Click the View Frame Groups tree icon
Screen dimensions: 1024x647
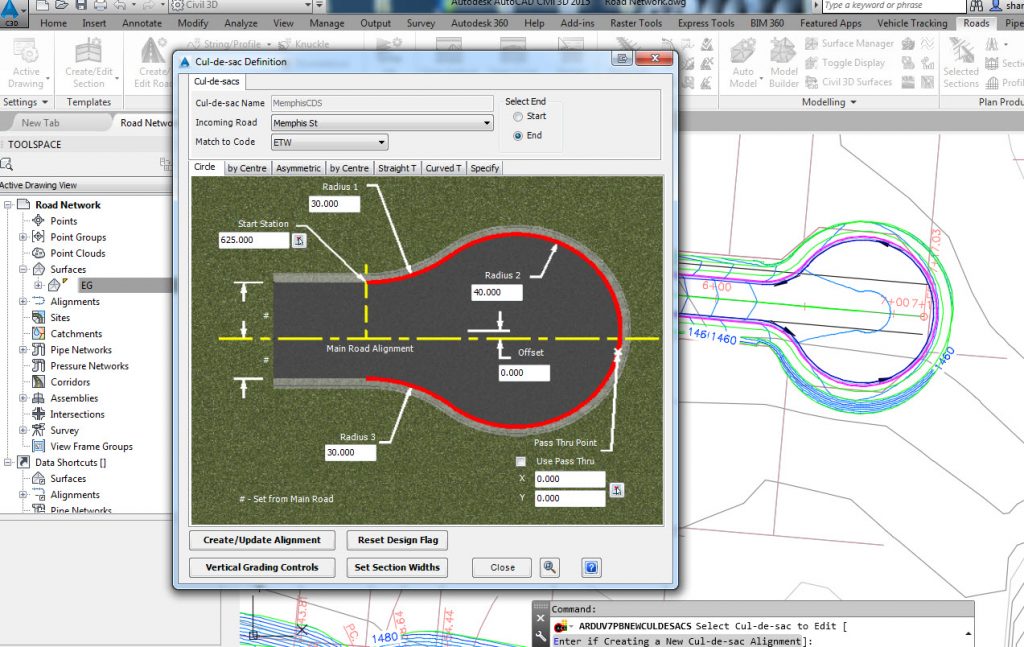click(x=39, y=447)
